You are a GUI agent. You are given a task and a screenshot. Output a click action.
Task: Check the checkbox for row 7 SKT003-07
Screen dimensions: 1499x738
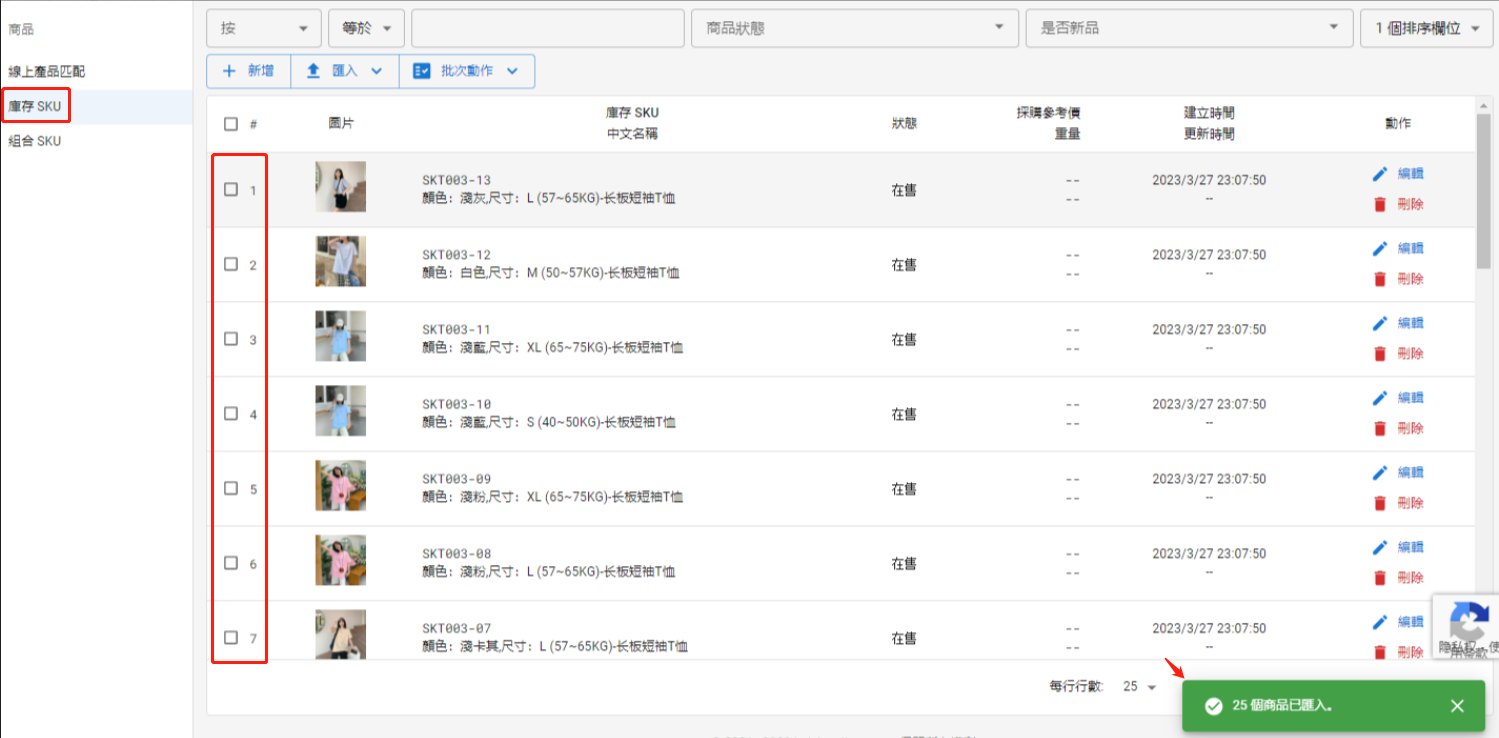click(x=231, y=637)
